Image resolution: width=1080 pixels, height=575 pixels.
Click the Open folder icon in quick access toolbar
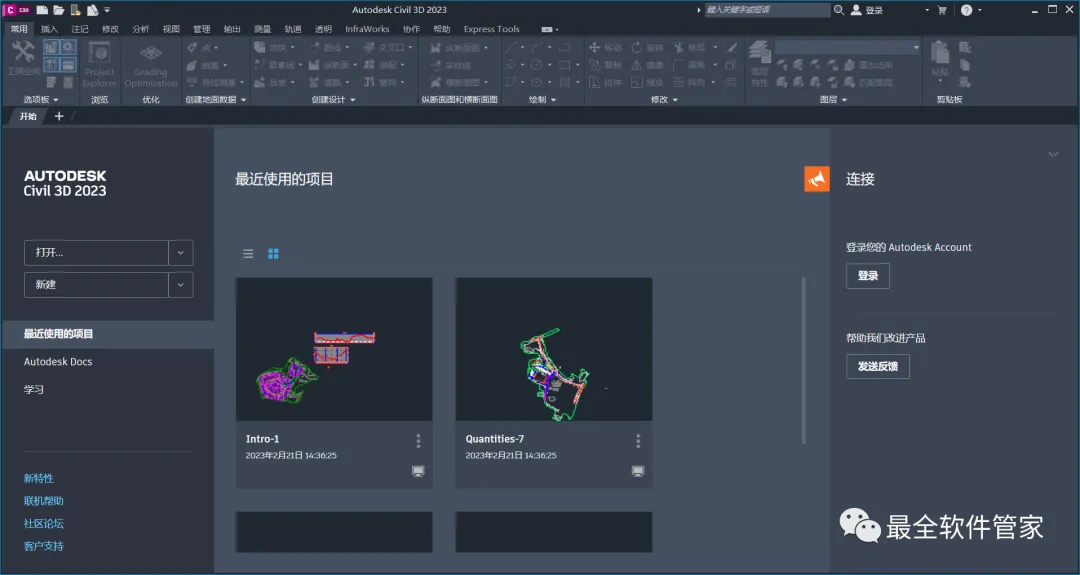(59, 10)
